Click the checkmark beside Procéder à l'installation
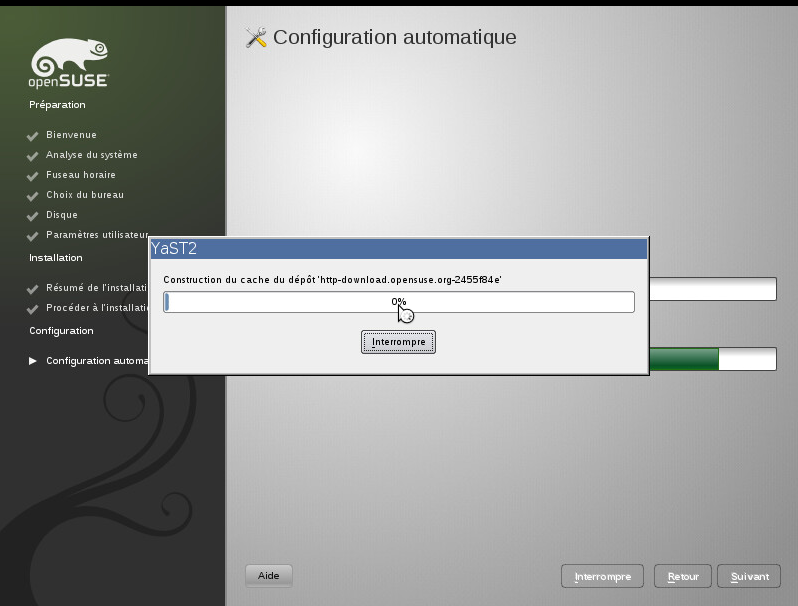Screen dimensions: 798x606 coord(33,309)
